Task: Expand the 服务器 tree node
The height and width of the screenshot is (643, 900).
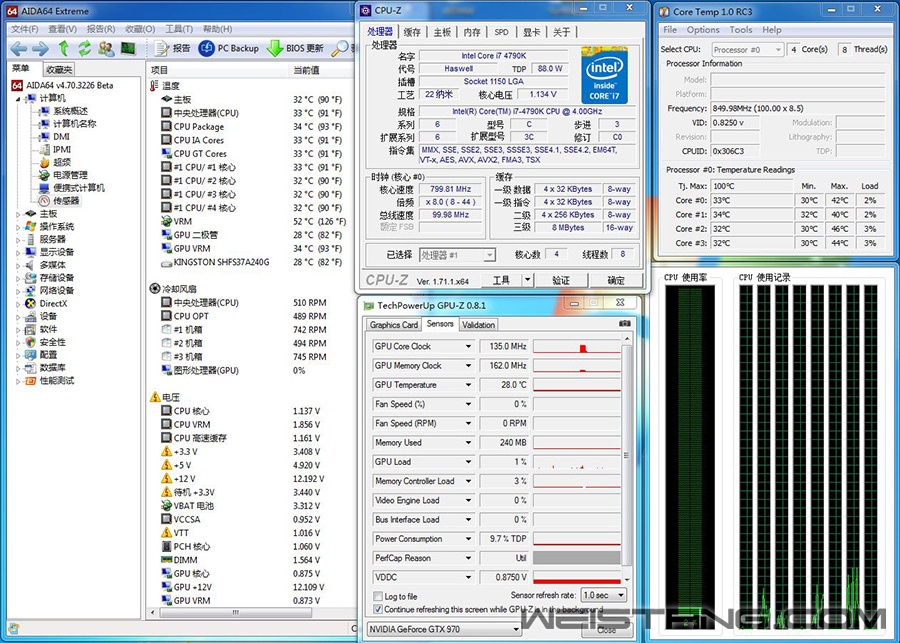Action: 18,239
